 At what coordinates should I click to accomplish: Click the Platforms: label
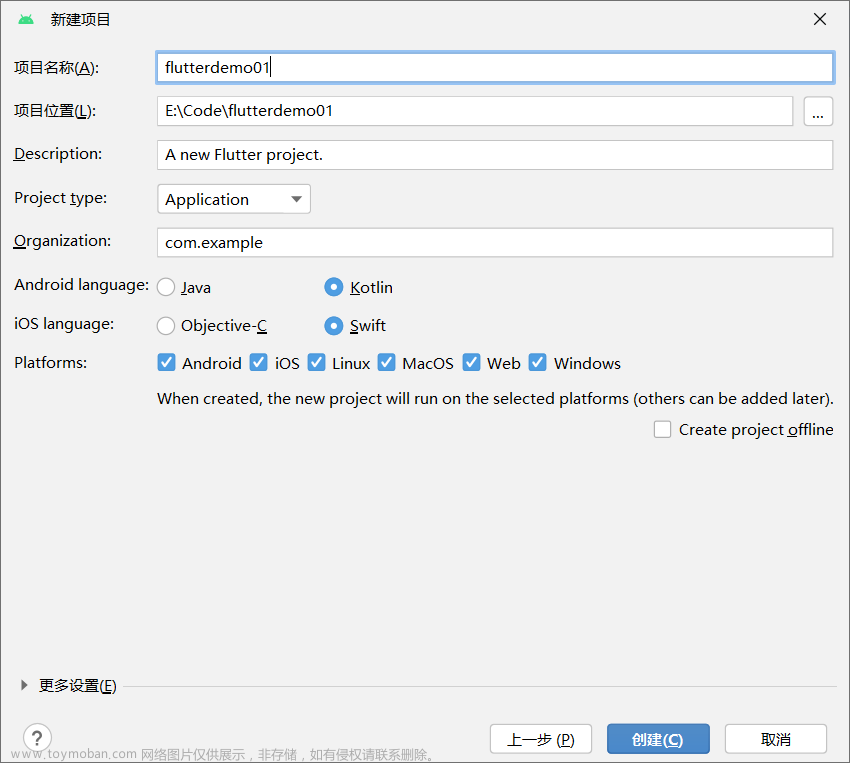pos(50,363)
